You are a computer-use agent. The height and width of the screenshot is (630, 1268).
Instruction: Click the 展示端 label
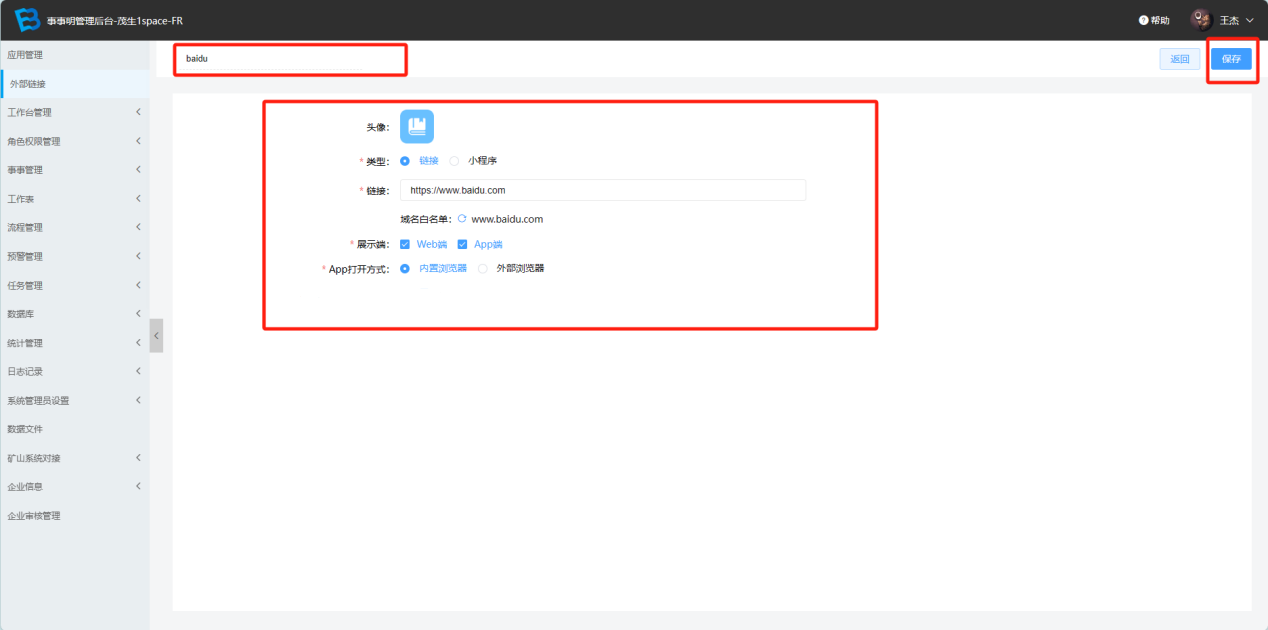tap(374, 244)
